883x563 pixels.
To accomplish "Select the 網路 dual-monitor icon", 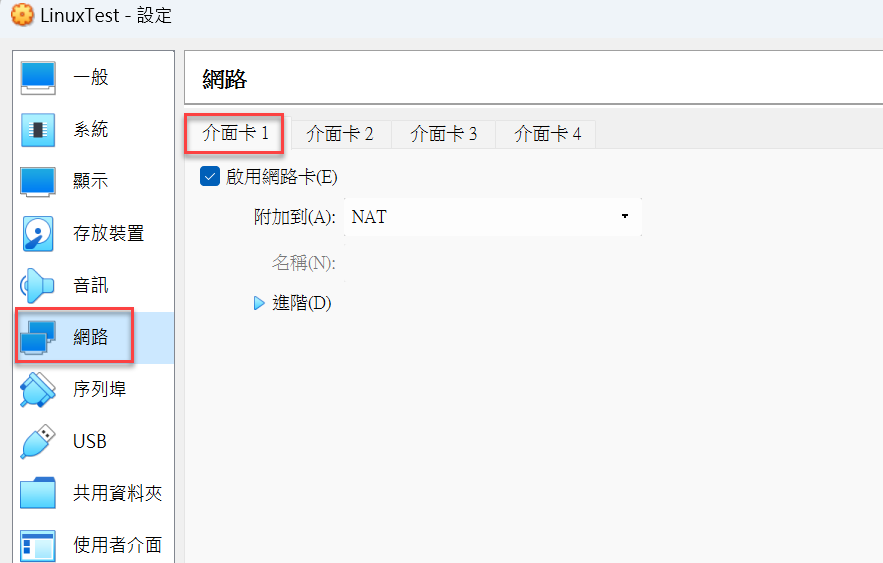I will point(38,337).
